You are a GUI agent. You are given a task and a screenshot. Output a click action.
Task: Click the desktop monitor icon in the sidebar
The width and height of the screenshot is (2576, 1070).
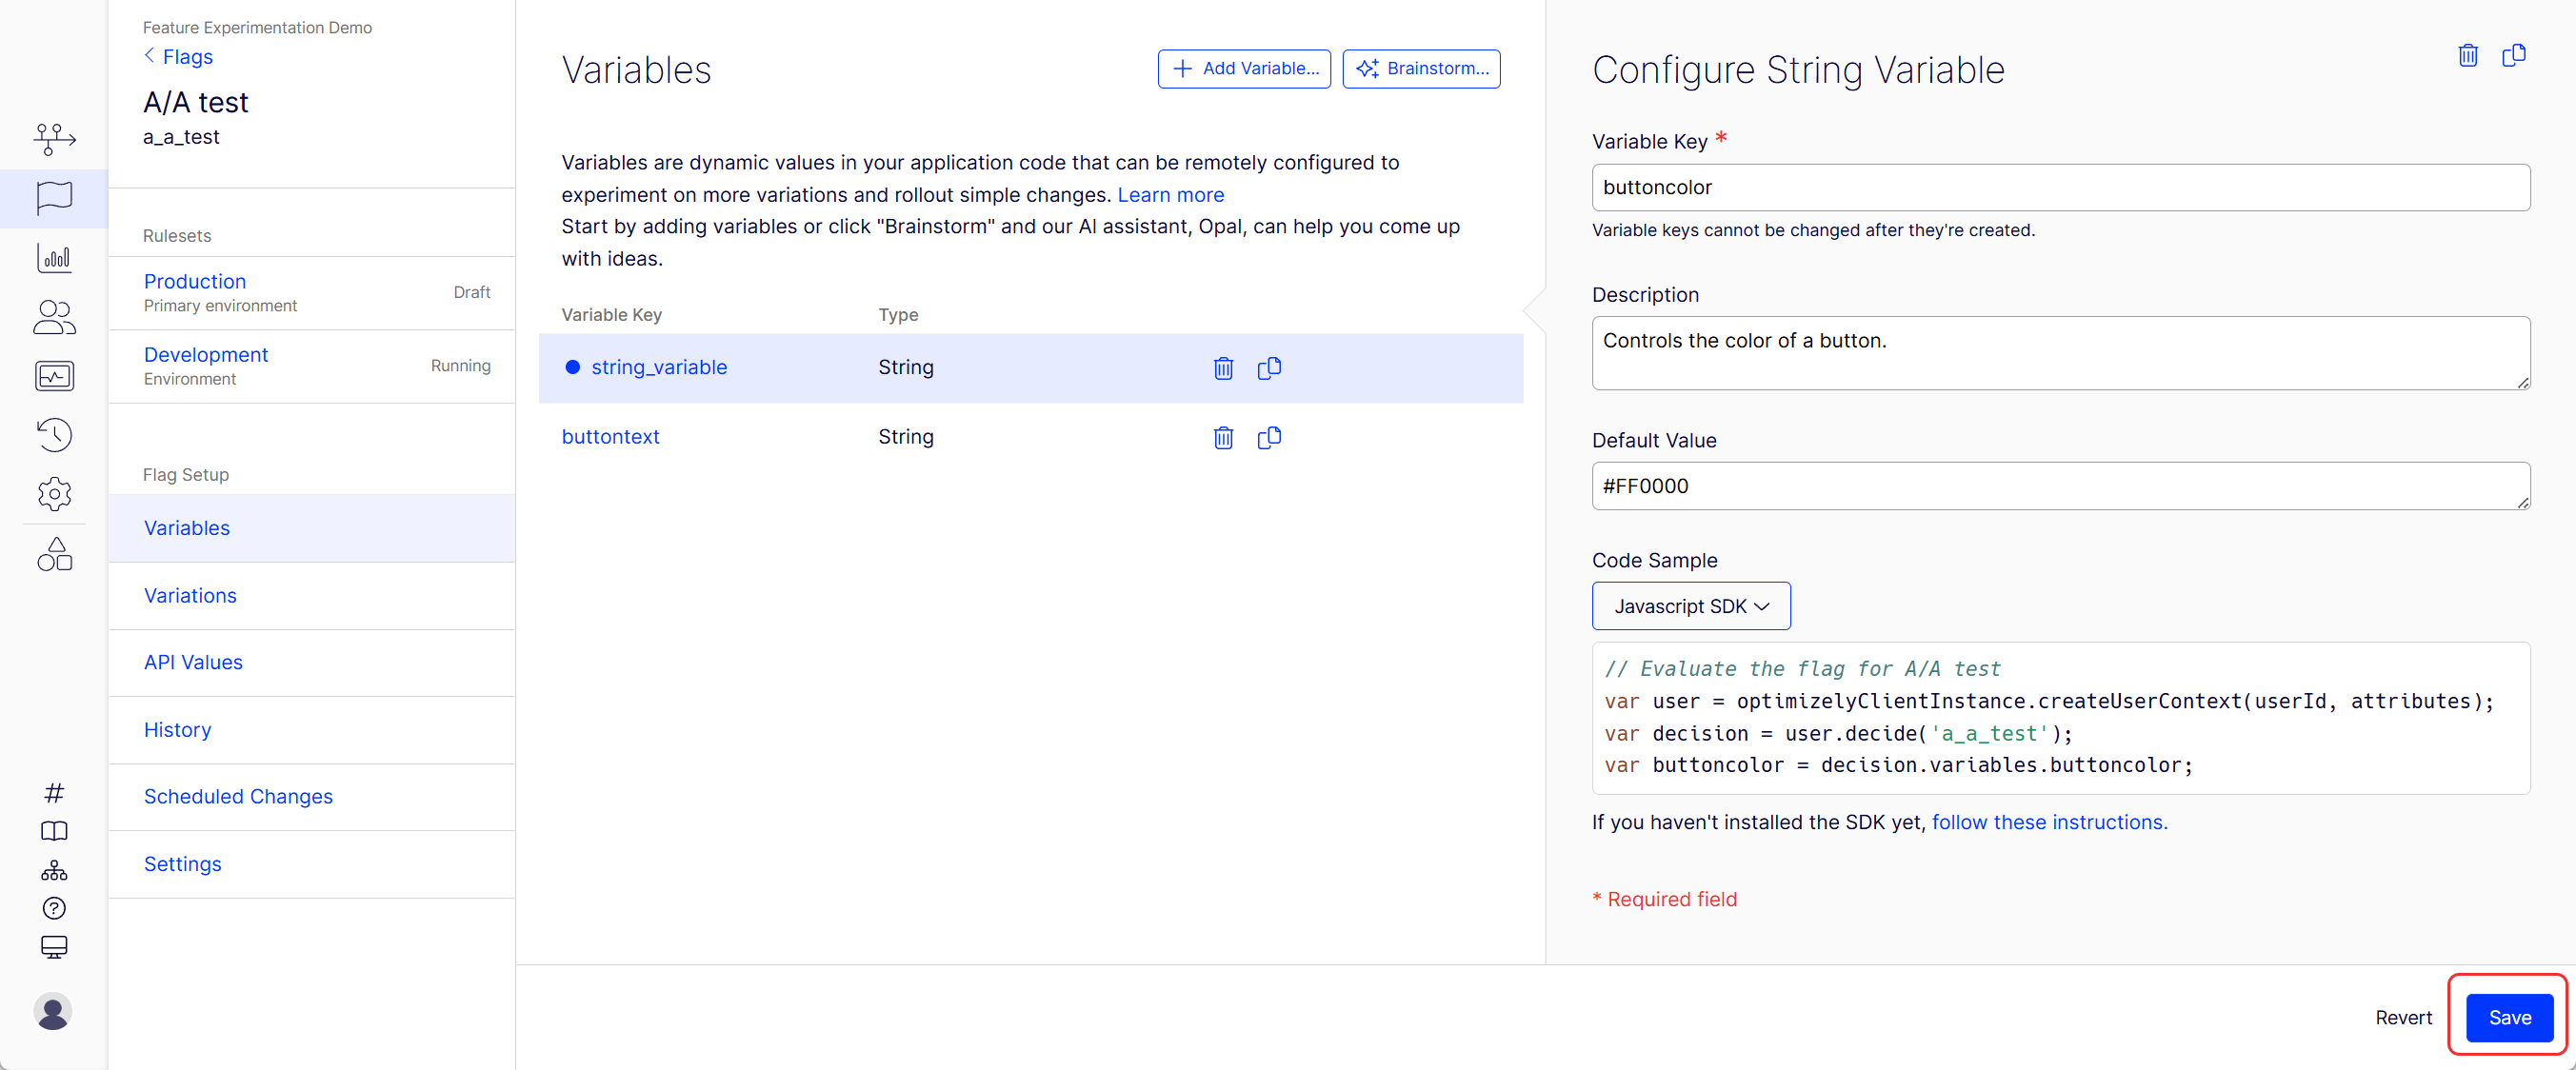[x=54, y=947]
